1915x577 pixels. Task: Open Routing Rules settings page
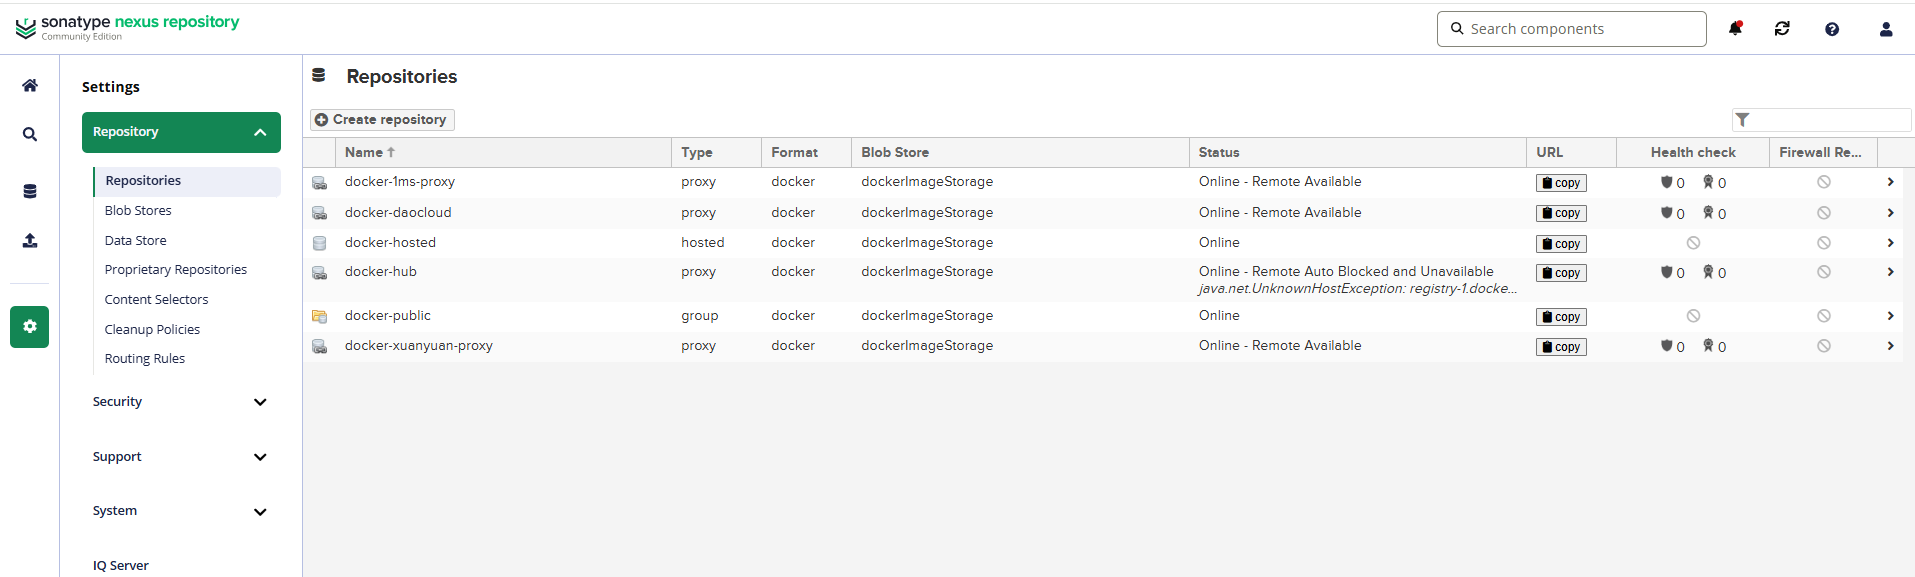coord(145,359)
